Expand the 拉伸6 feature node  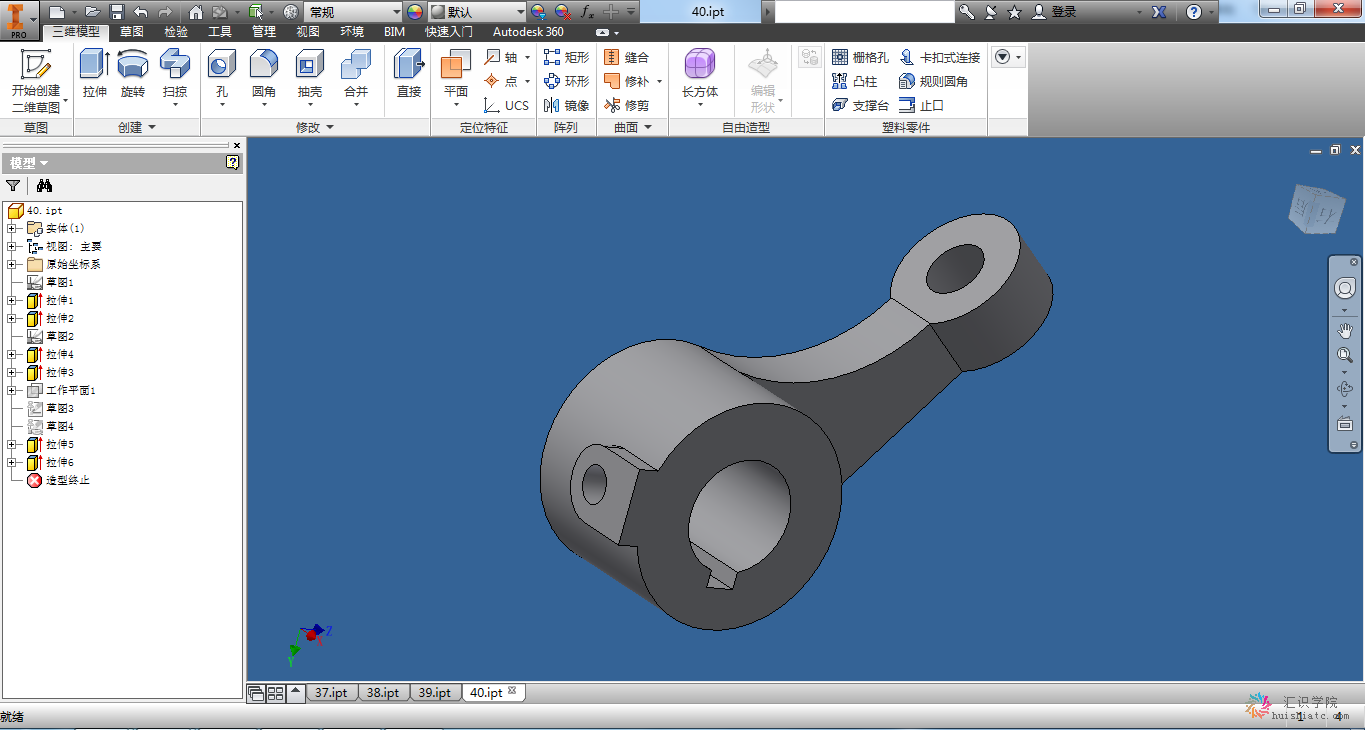point(11,462)
